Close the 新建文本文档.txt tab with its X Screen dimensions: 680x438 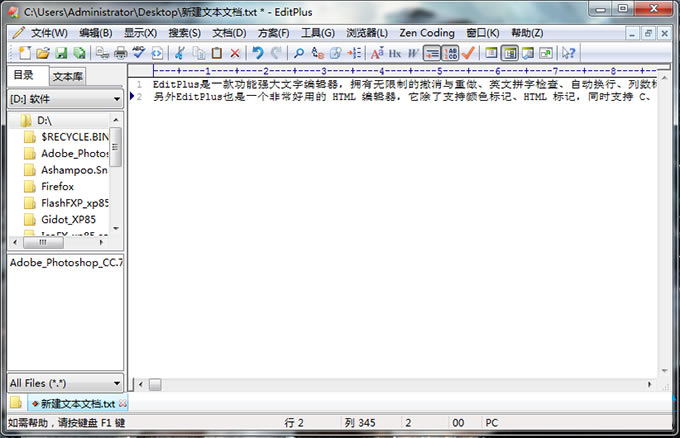[x=123, y=404]
